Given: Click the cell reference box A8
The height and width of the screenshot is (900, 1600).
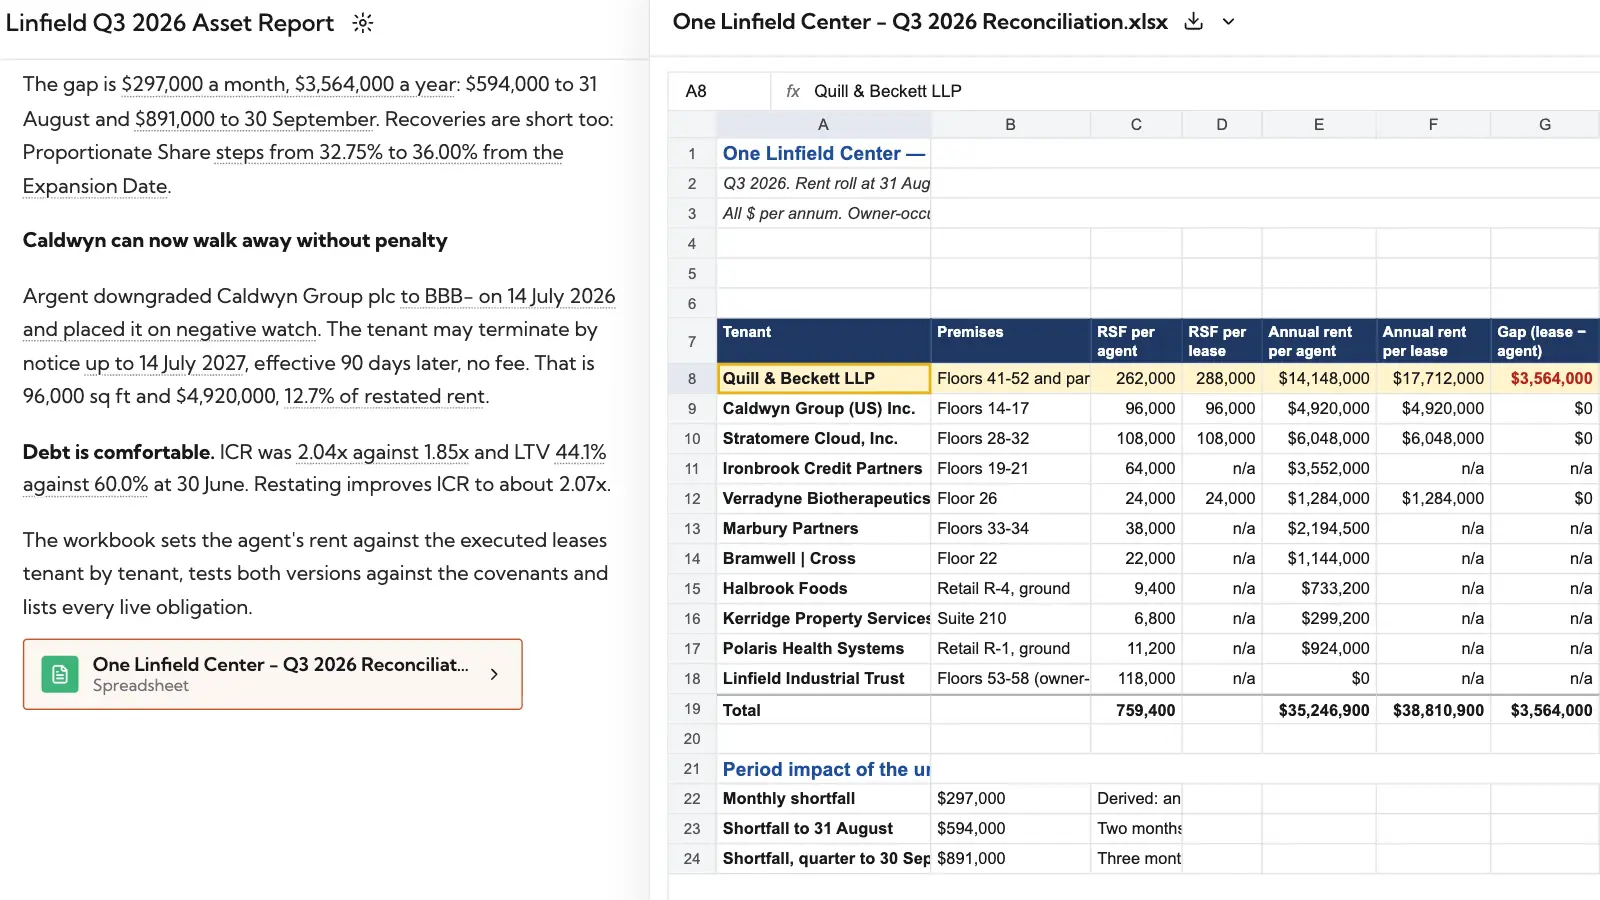Looking at the screenshot, I should tap(719, 91).
